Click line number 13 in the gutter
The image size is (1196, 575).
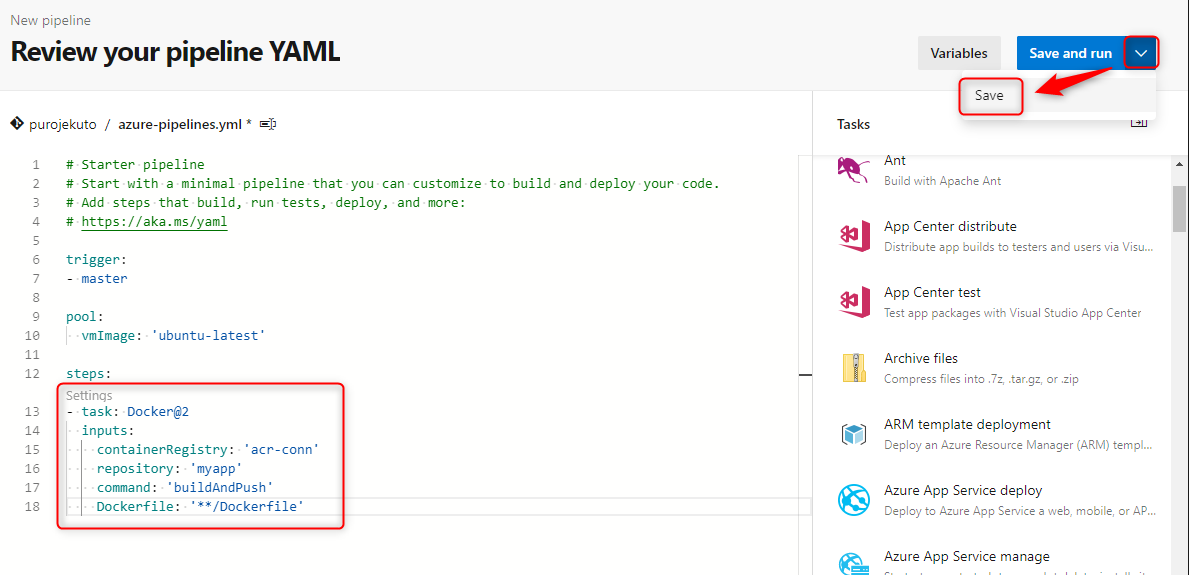point(32,411)
